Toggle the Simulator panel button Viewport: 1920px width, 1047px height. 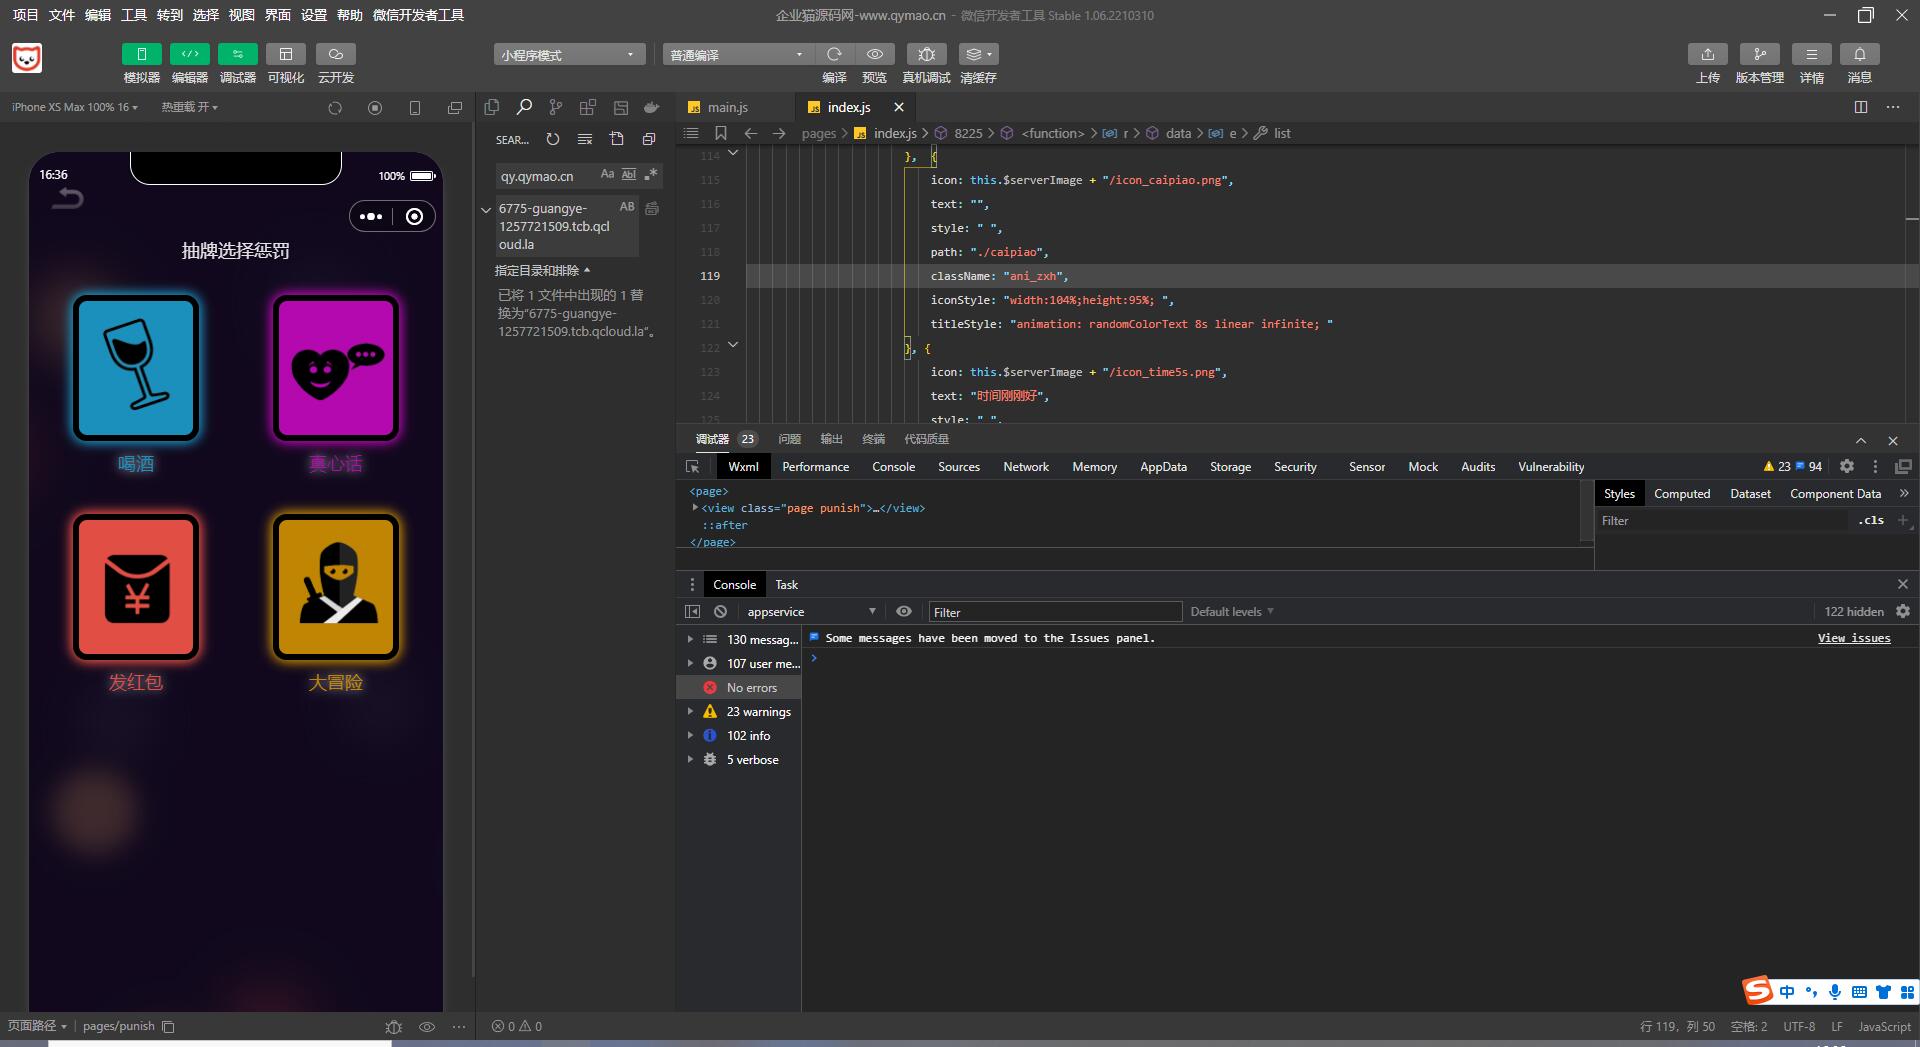[x=141, y=54]
